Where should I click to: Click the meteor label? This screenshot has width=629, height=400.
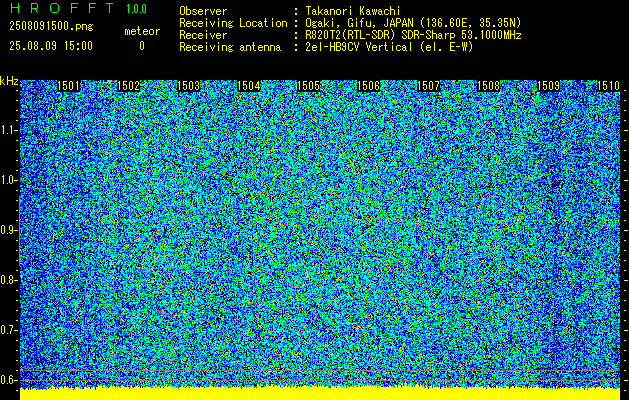[x=142, y=31]
